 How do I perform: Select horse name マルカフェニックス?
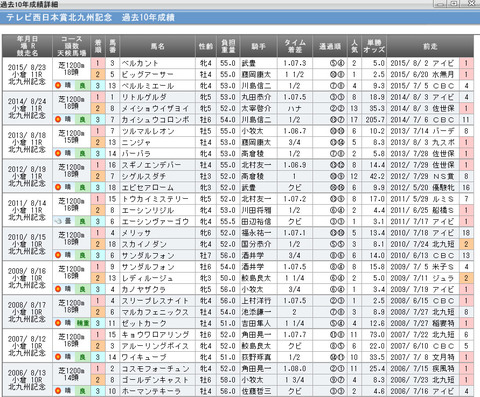pos(155,312)
